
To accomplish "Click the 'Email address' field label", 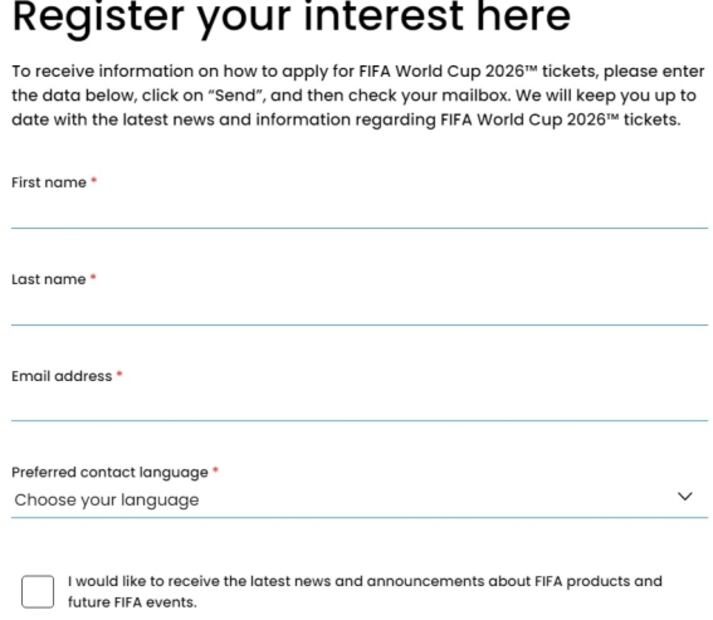I will coord(62,376).
